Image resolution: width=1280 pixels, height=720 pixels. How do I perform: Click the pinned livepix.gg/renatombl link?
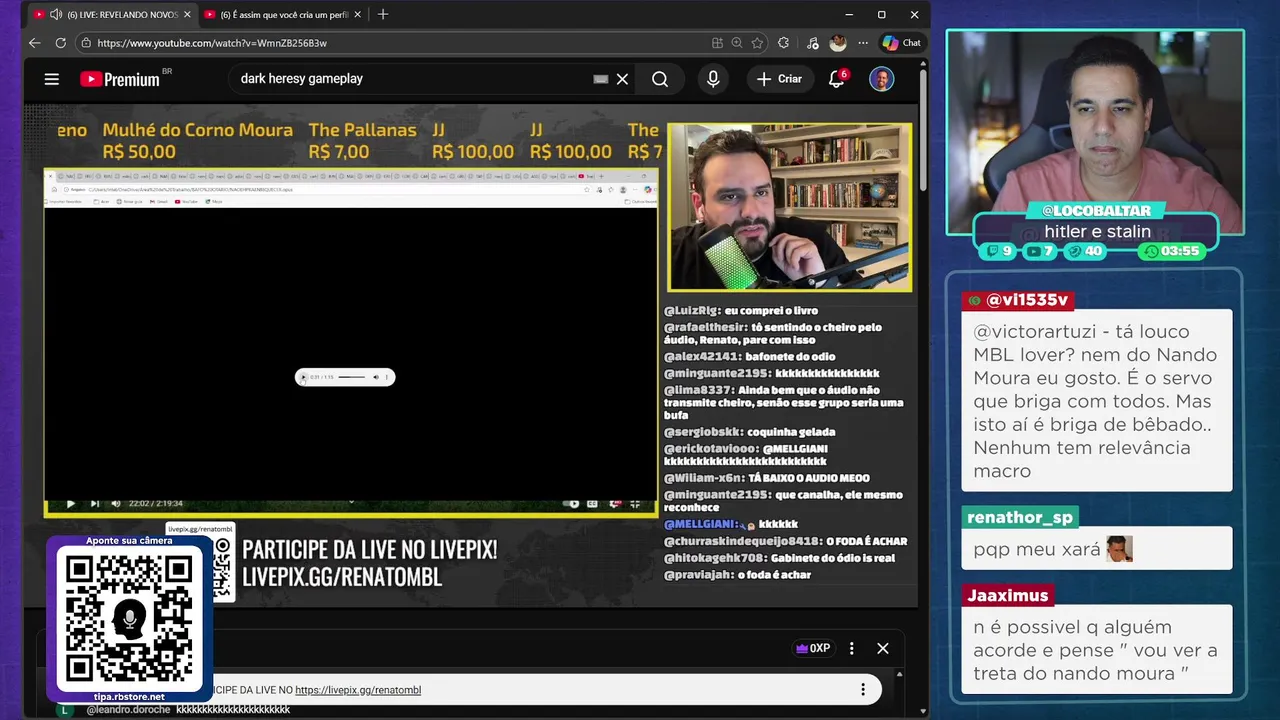[x=358, y=690]
